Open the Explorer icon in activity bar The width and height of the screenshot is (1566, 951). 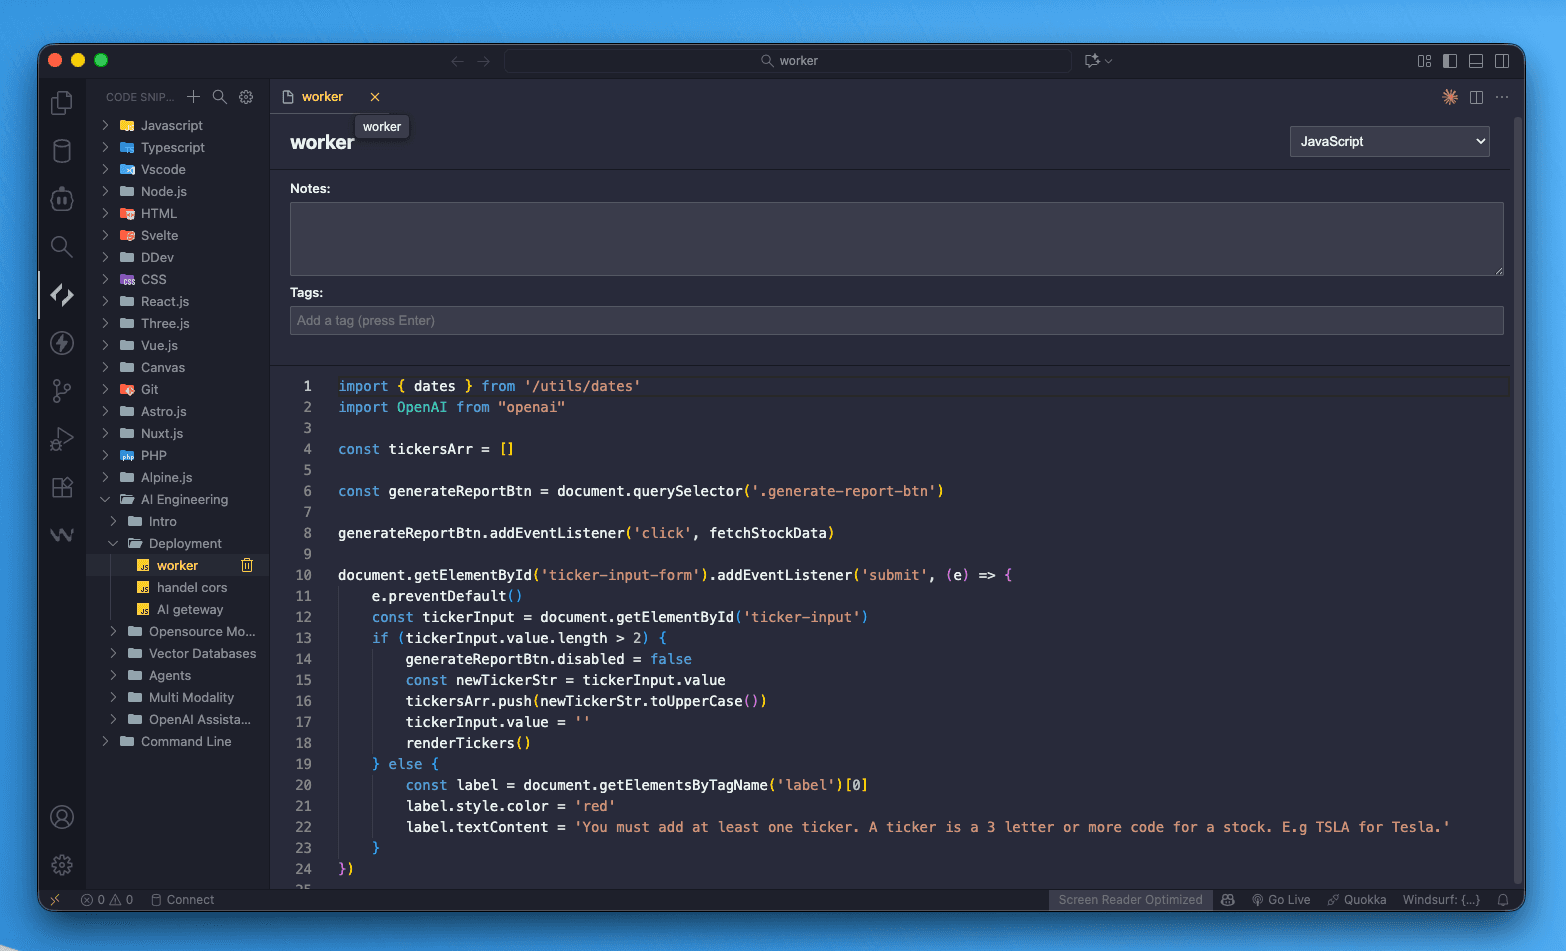point(62,102)
